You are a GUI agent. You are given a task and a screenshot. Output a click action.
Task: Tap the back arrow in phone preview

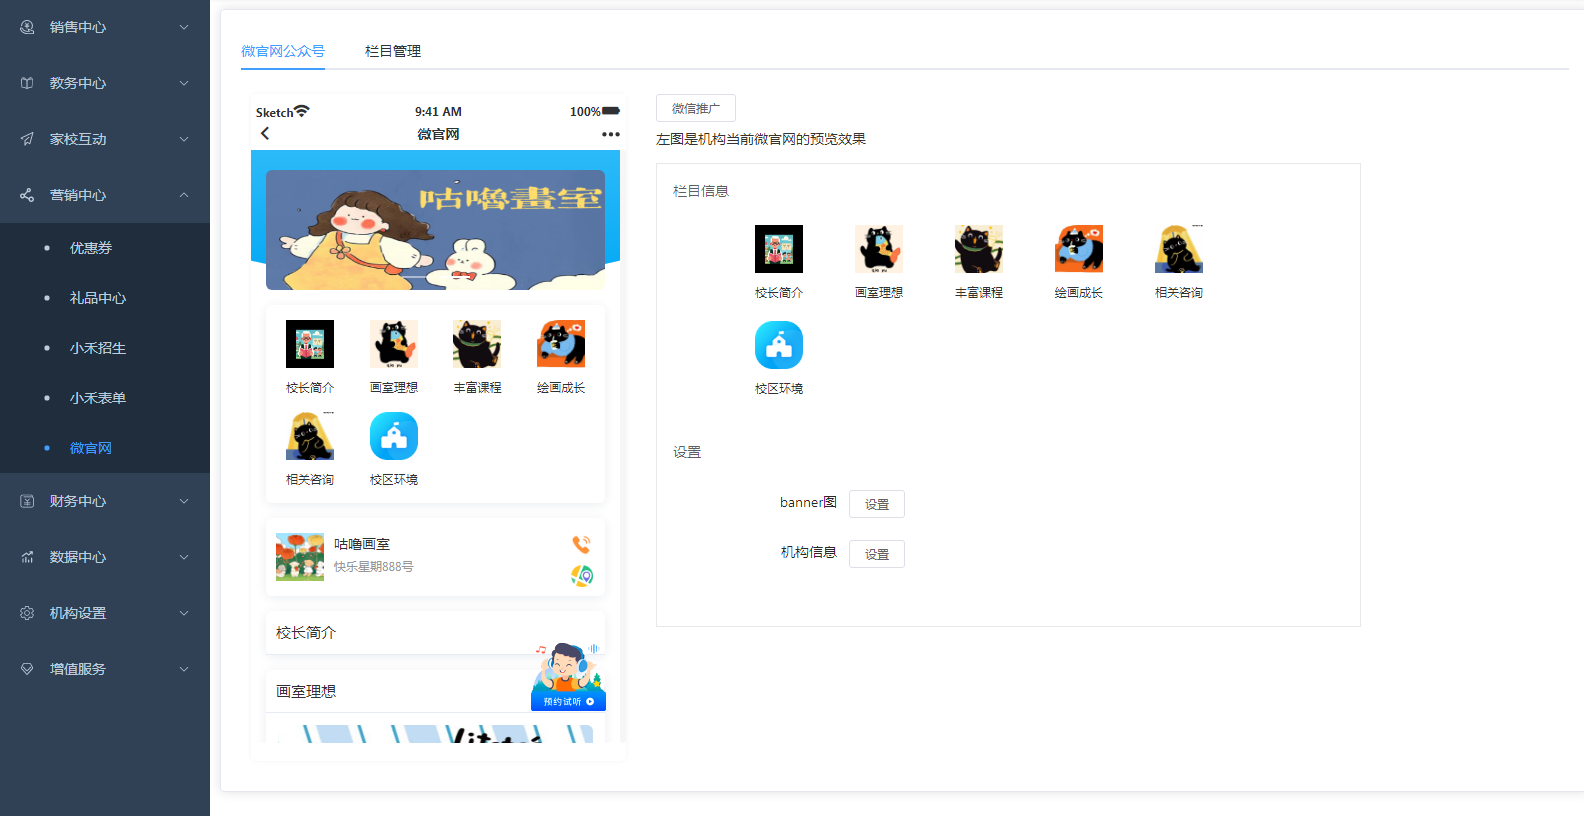coord(265,133)
